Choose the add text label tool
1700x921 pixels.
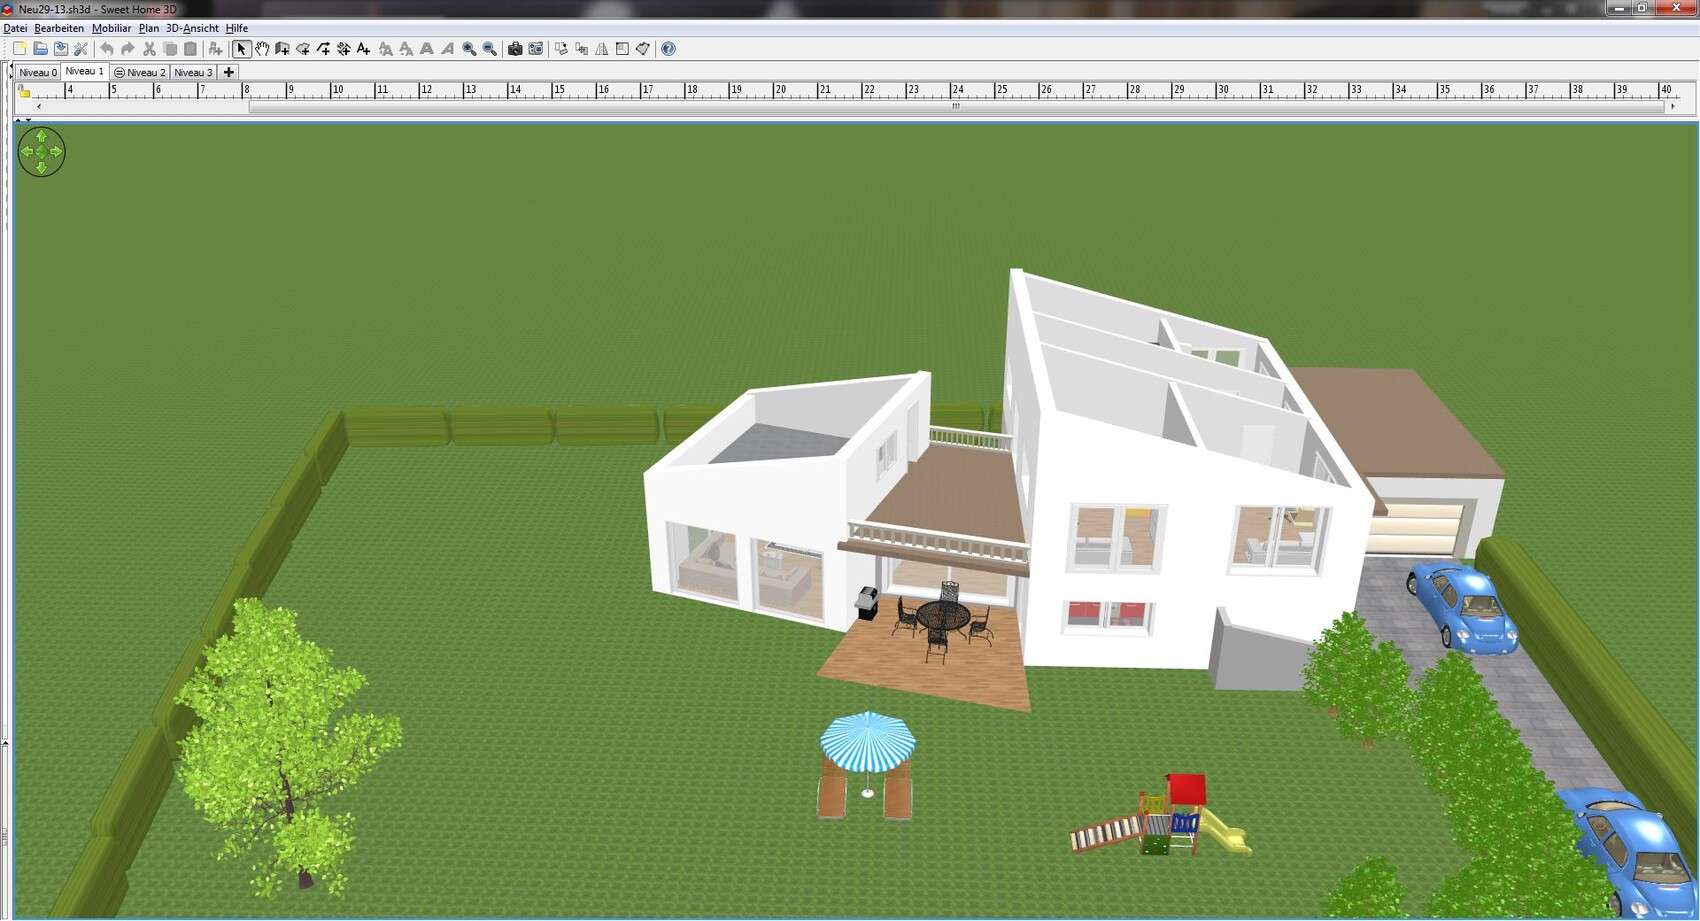click(364, 49)
